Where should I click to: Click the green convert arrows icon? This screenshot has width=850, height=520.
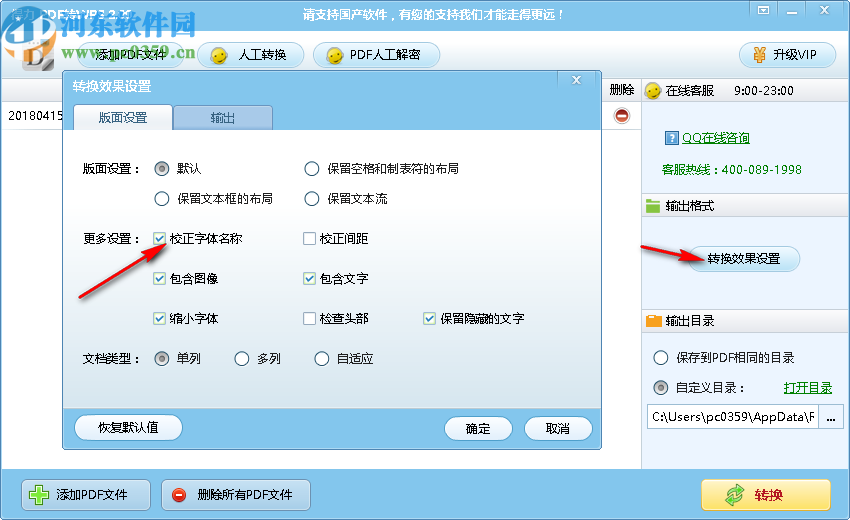tap(735, 495)
